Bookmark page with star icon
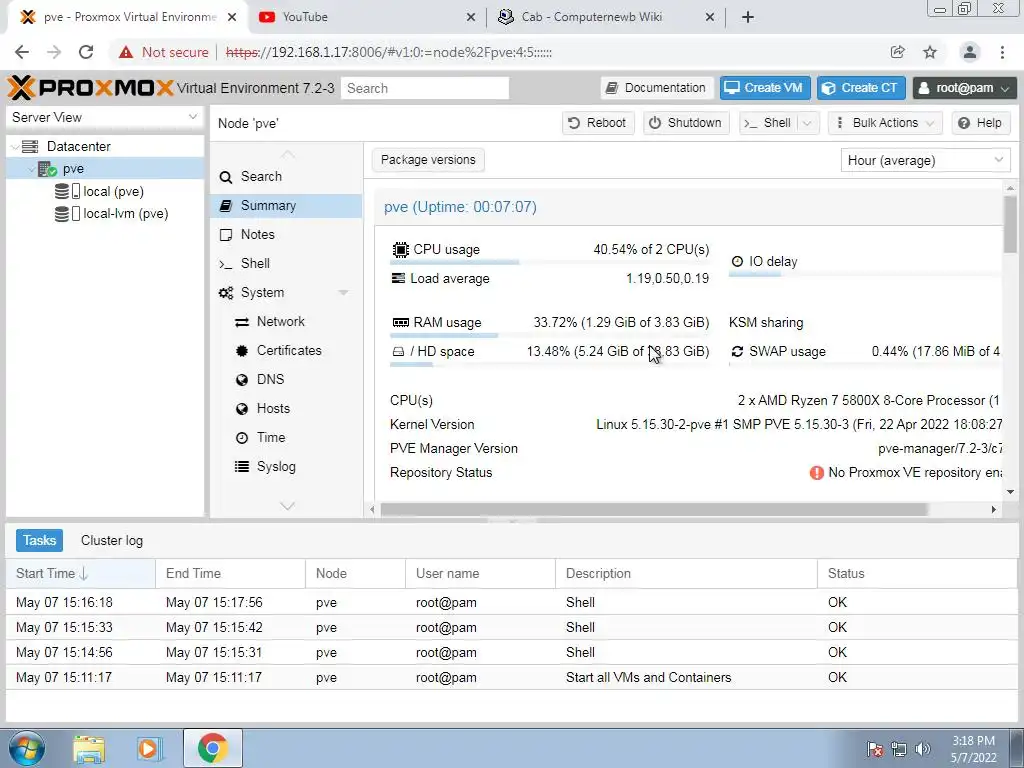 point(930,52)
